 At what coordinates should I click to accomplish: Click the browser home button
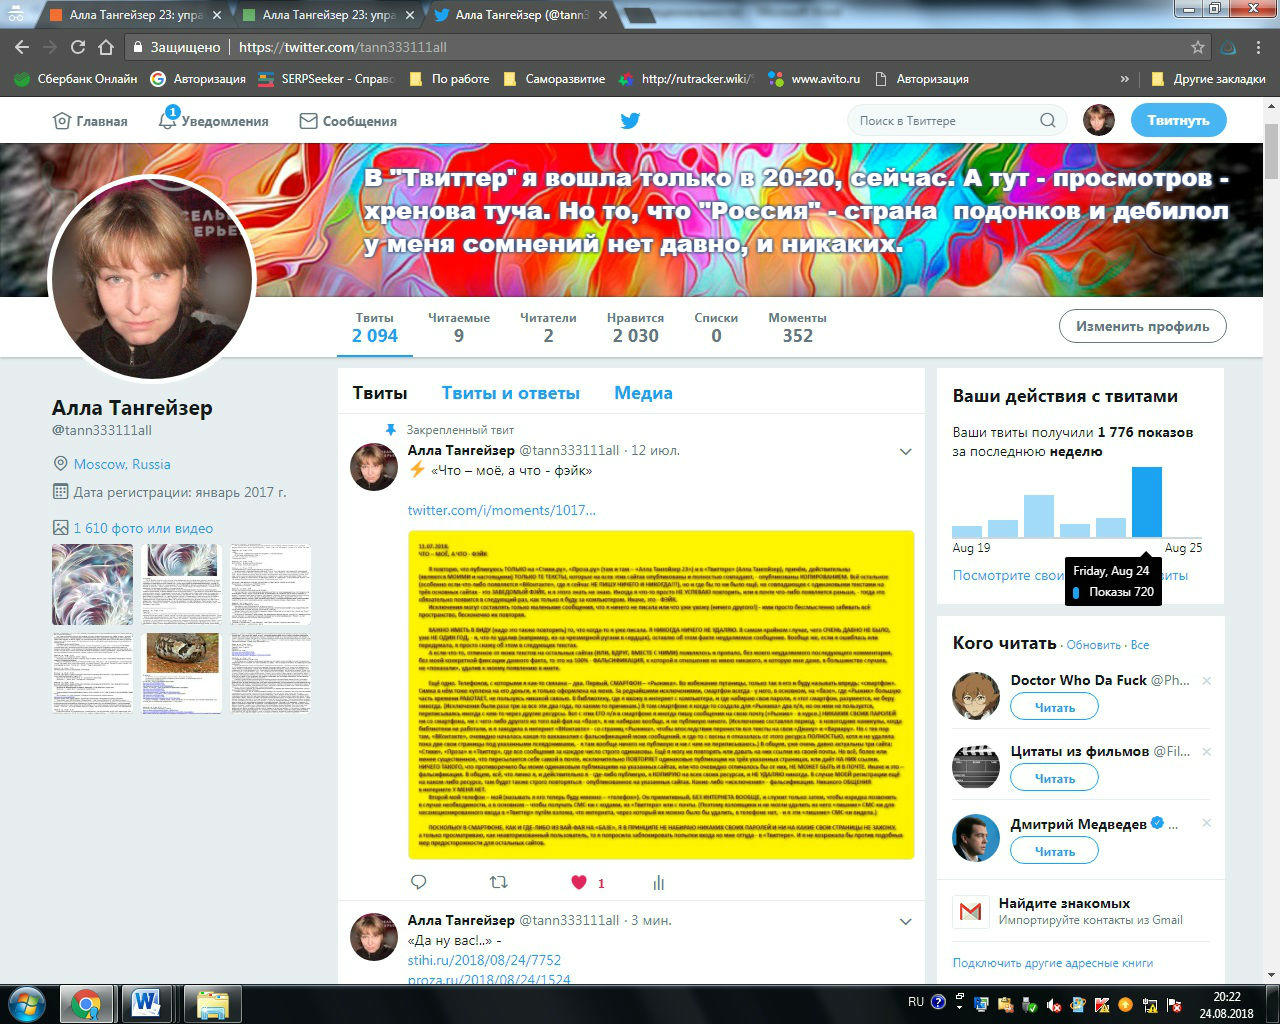click(106, 47)
